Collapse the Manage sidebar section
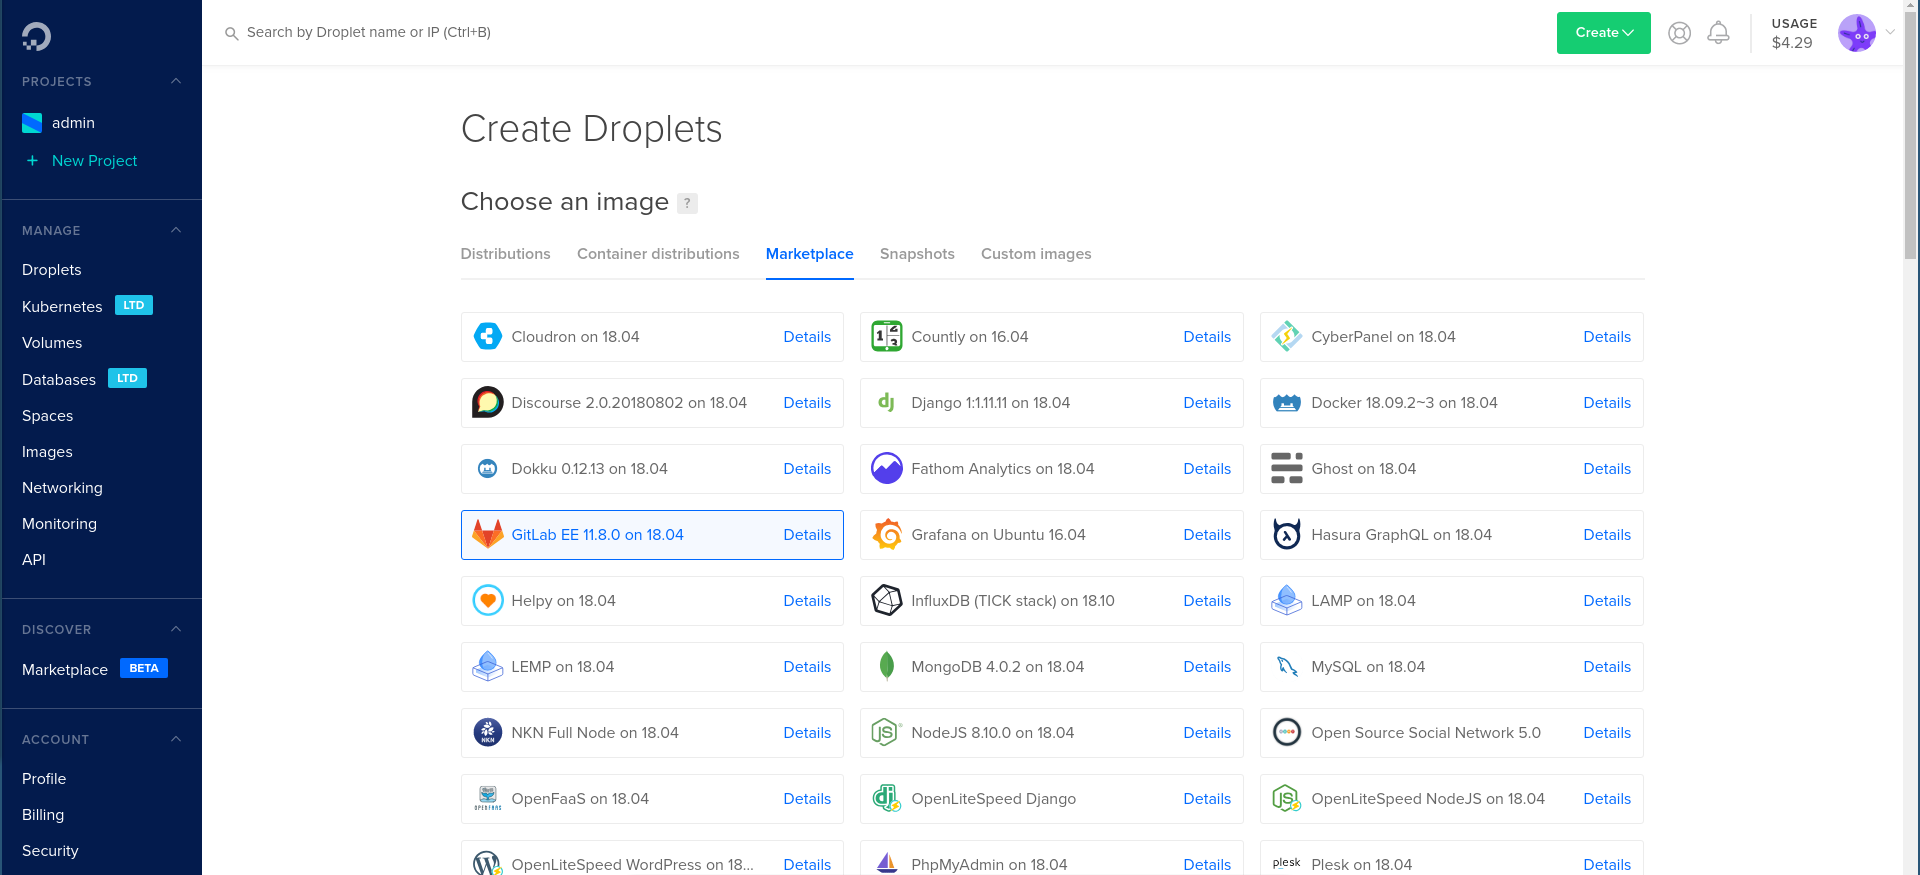Image resolution: width=1920 pixels, height=875 pixels. click(176, 230)
